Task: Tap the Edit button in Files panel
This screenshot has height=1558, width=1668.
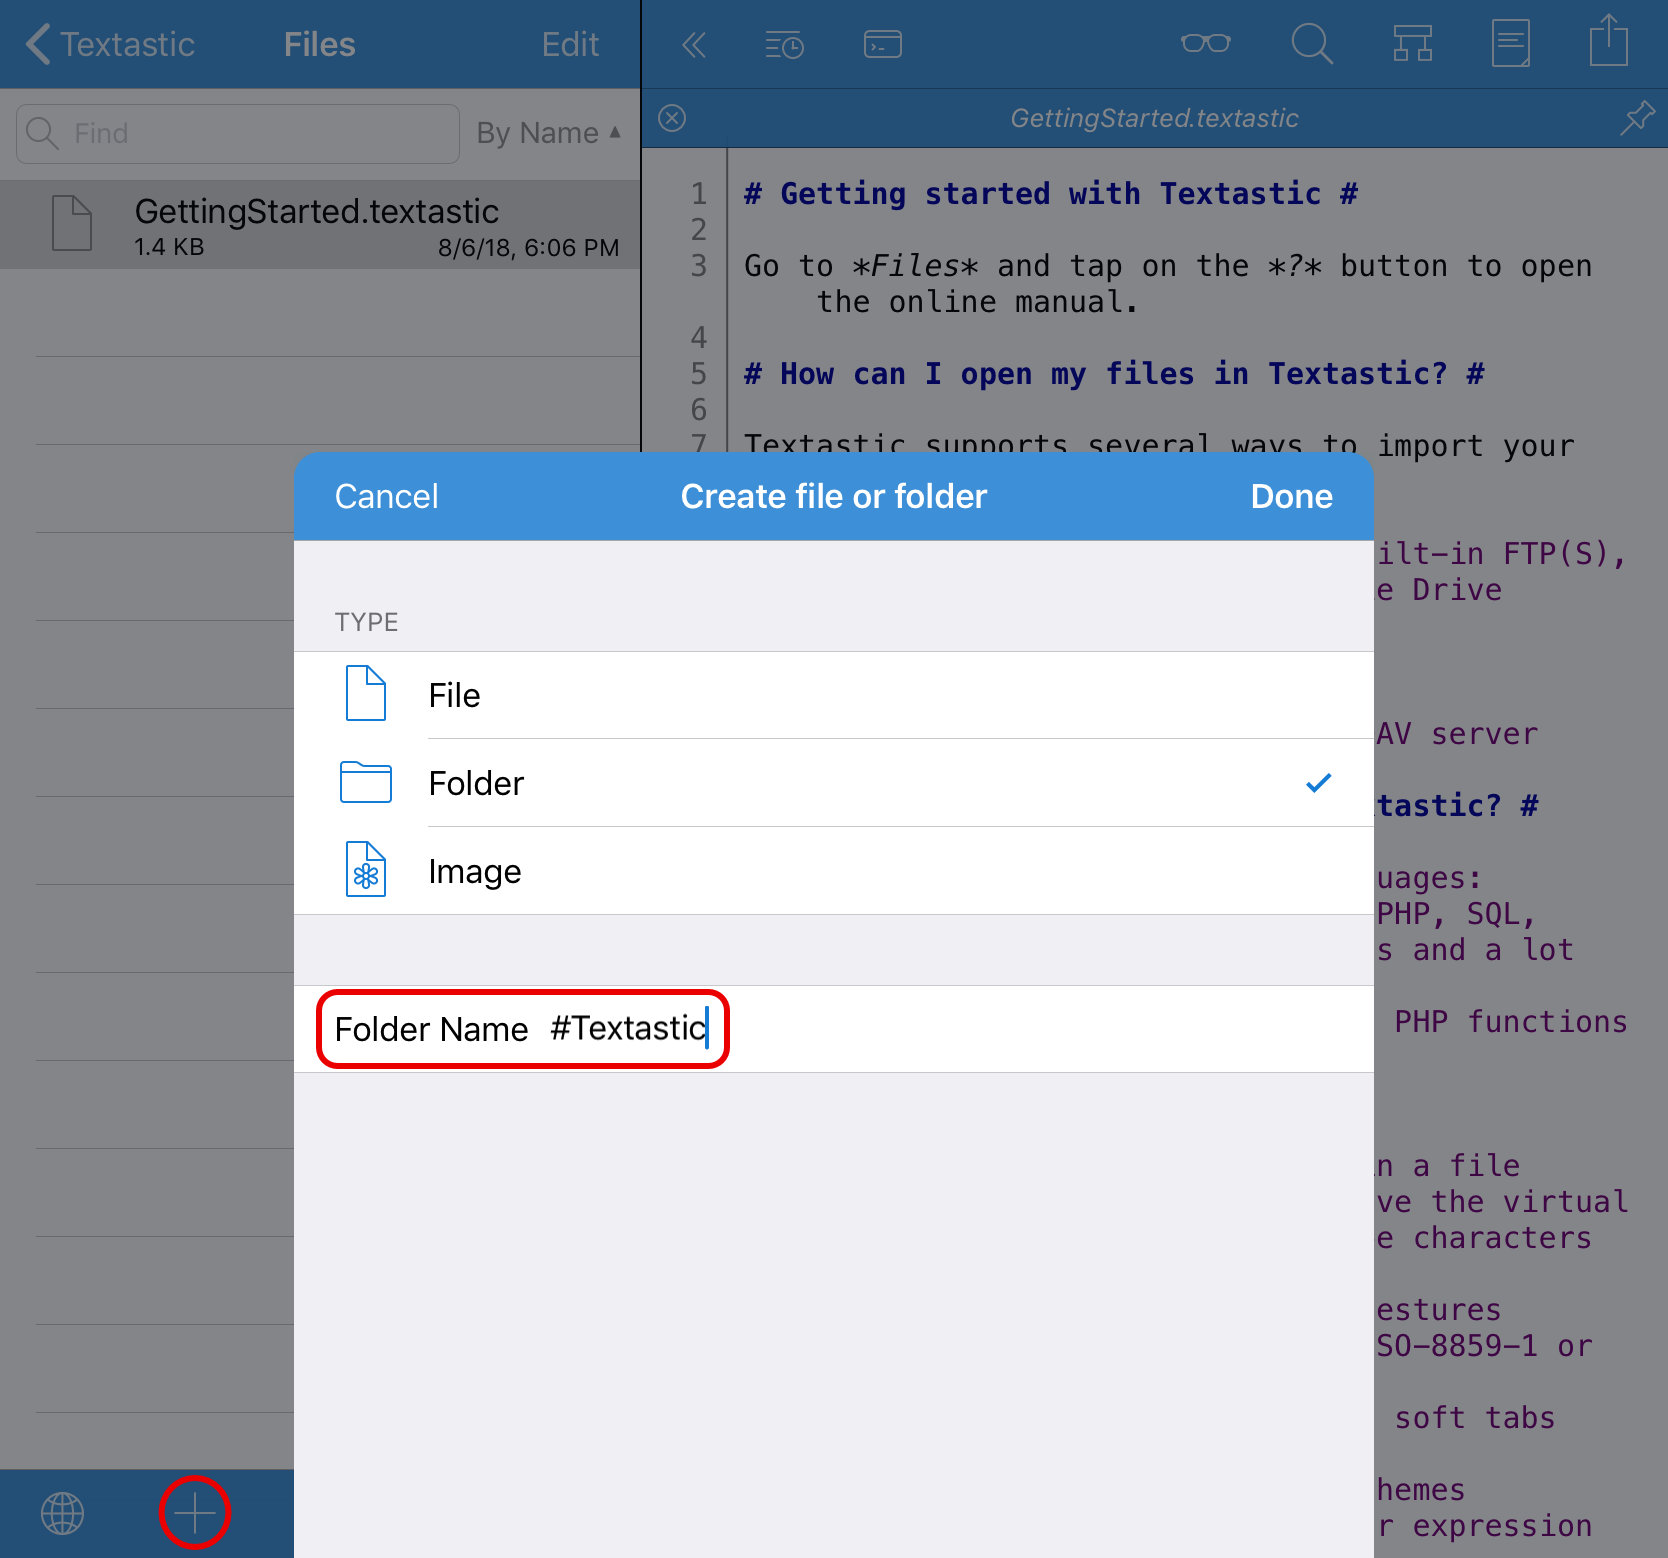Action: click(570, 44)
